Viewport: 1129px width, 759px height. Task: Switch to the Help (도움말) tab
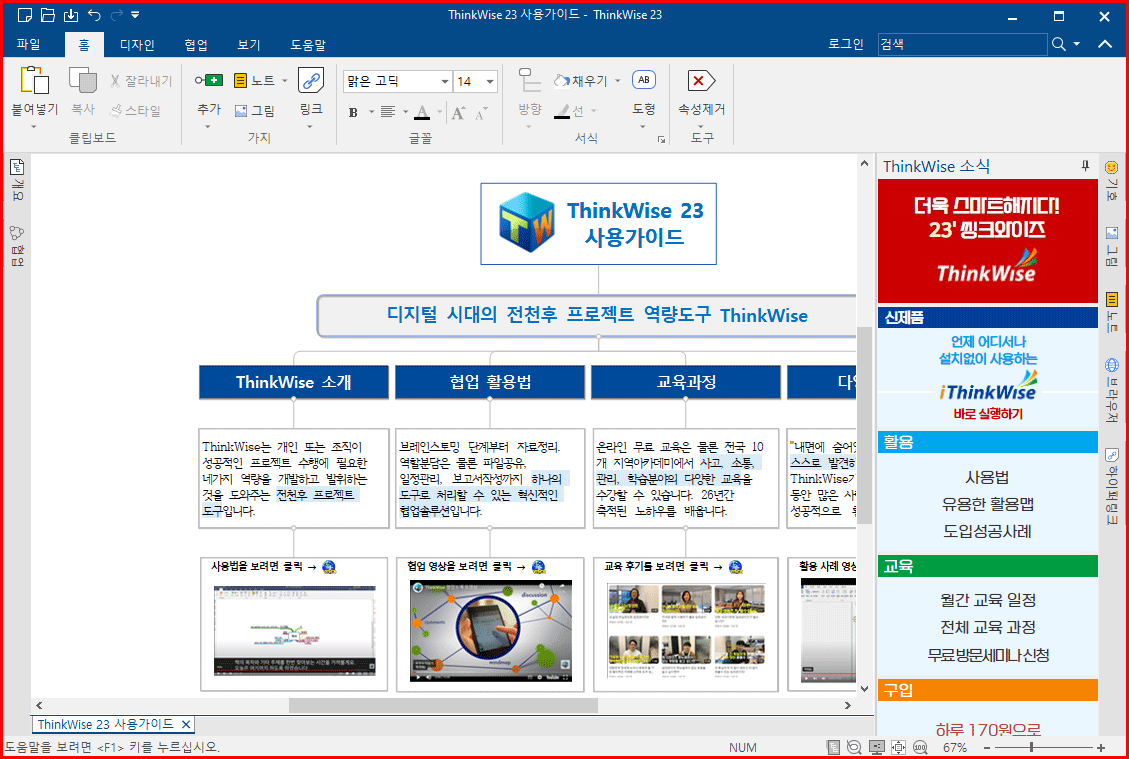coord(308,45)
